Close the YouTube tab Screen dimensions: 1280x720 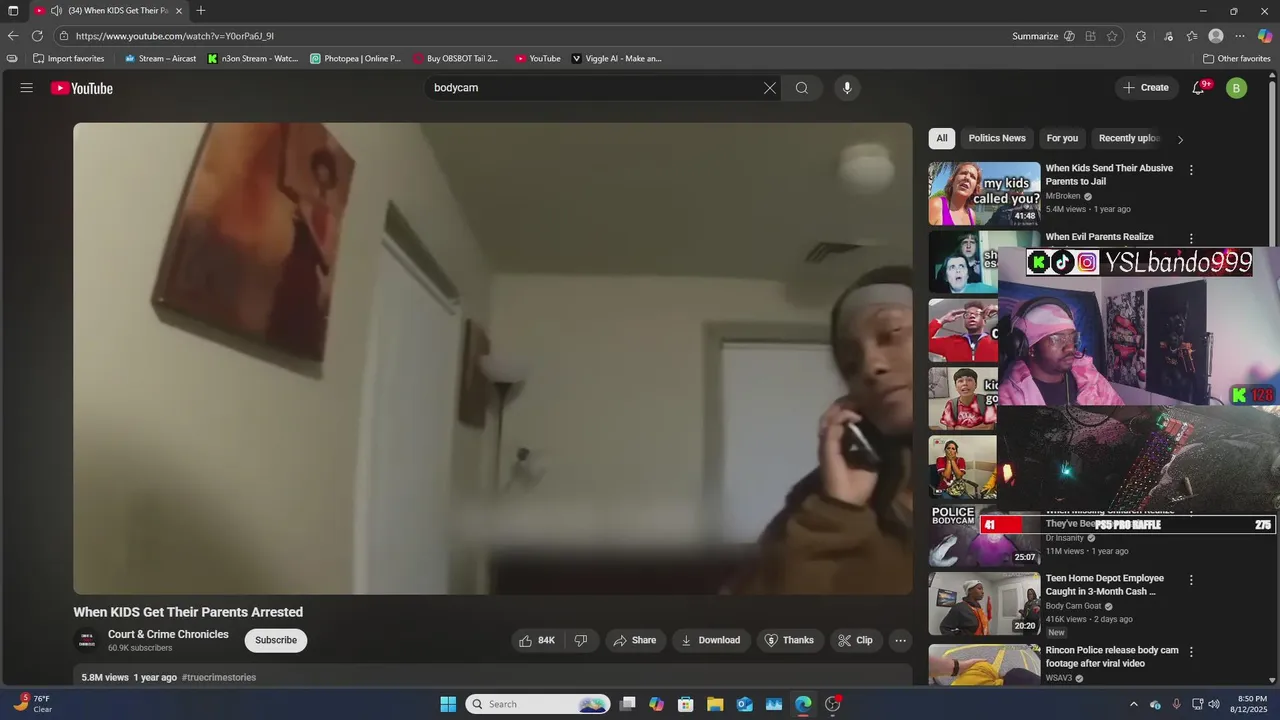point(179,10)
